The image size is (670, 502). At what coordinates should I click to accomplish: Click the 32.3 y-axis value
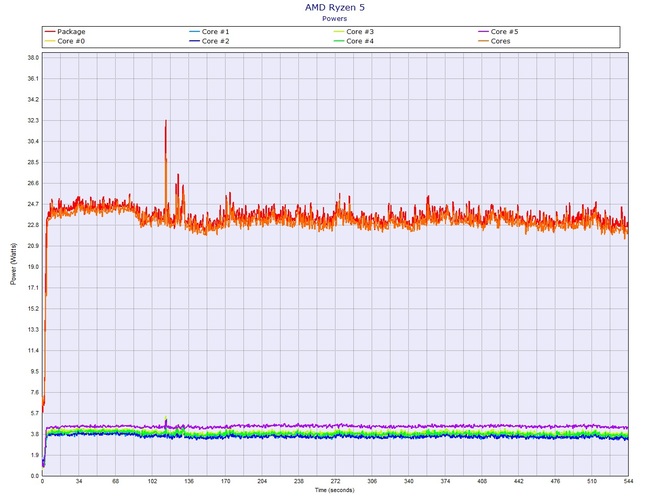click(33, 120)
